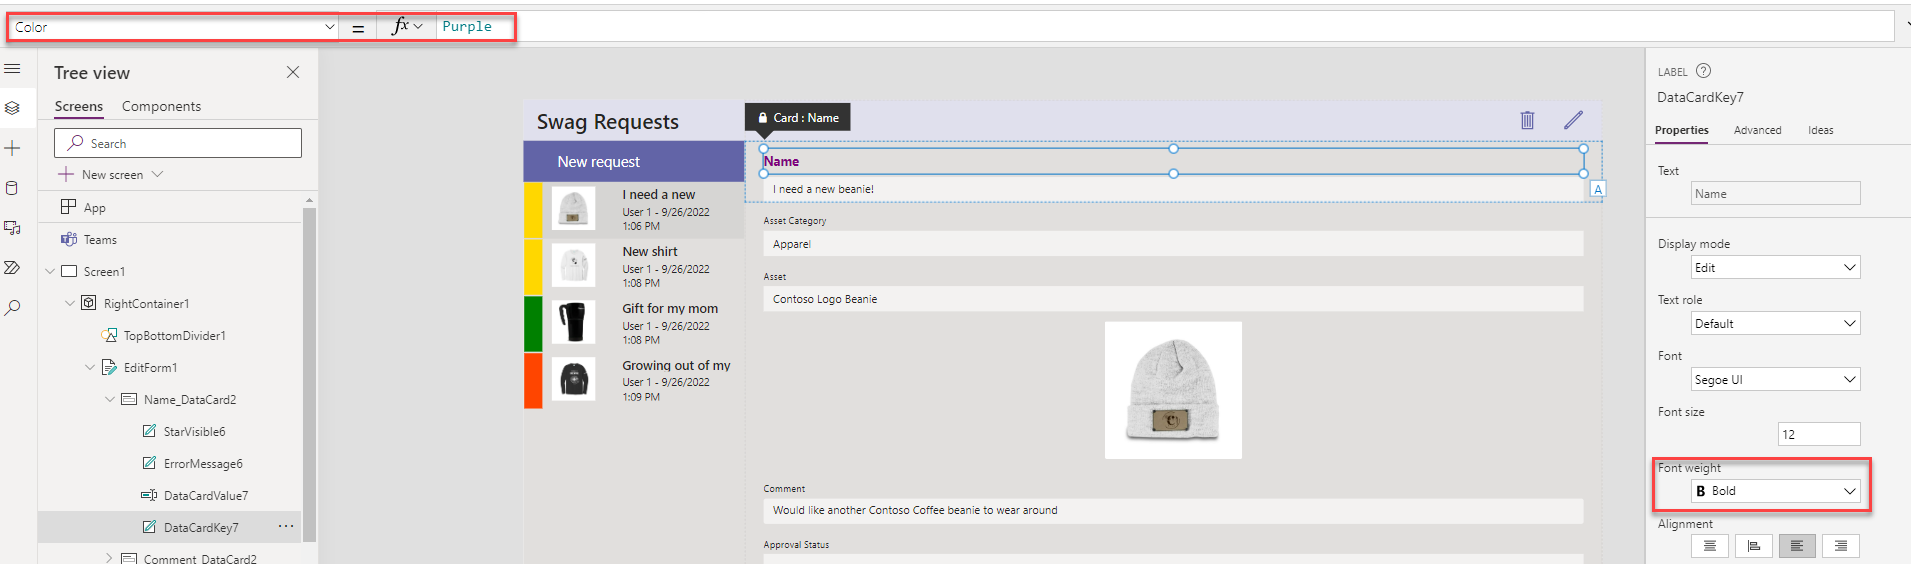
Task: Select the New request button
Action: [634, 161]
